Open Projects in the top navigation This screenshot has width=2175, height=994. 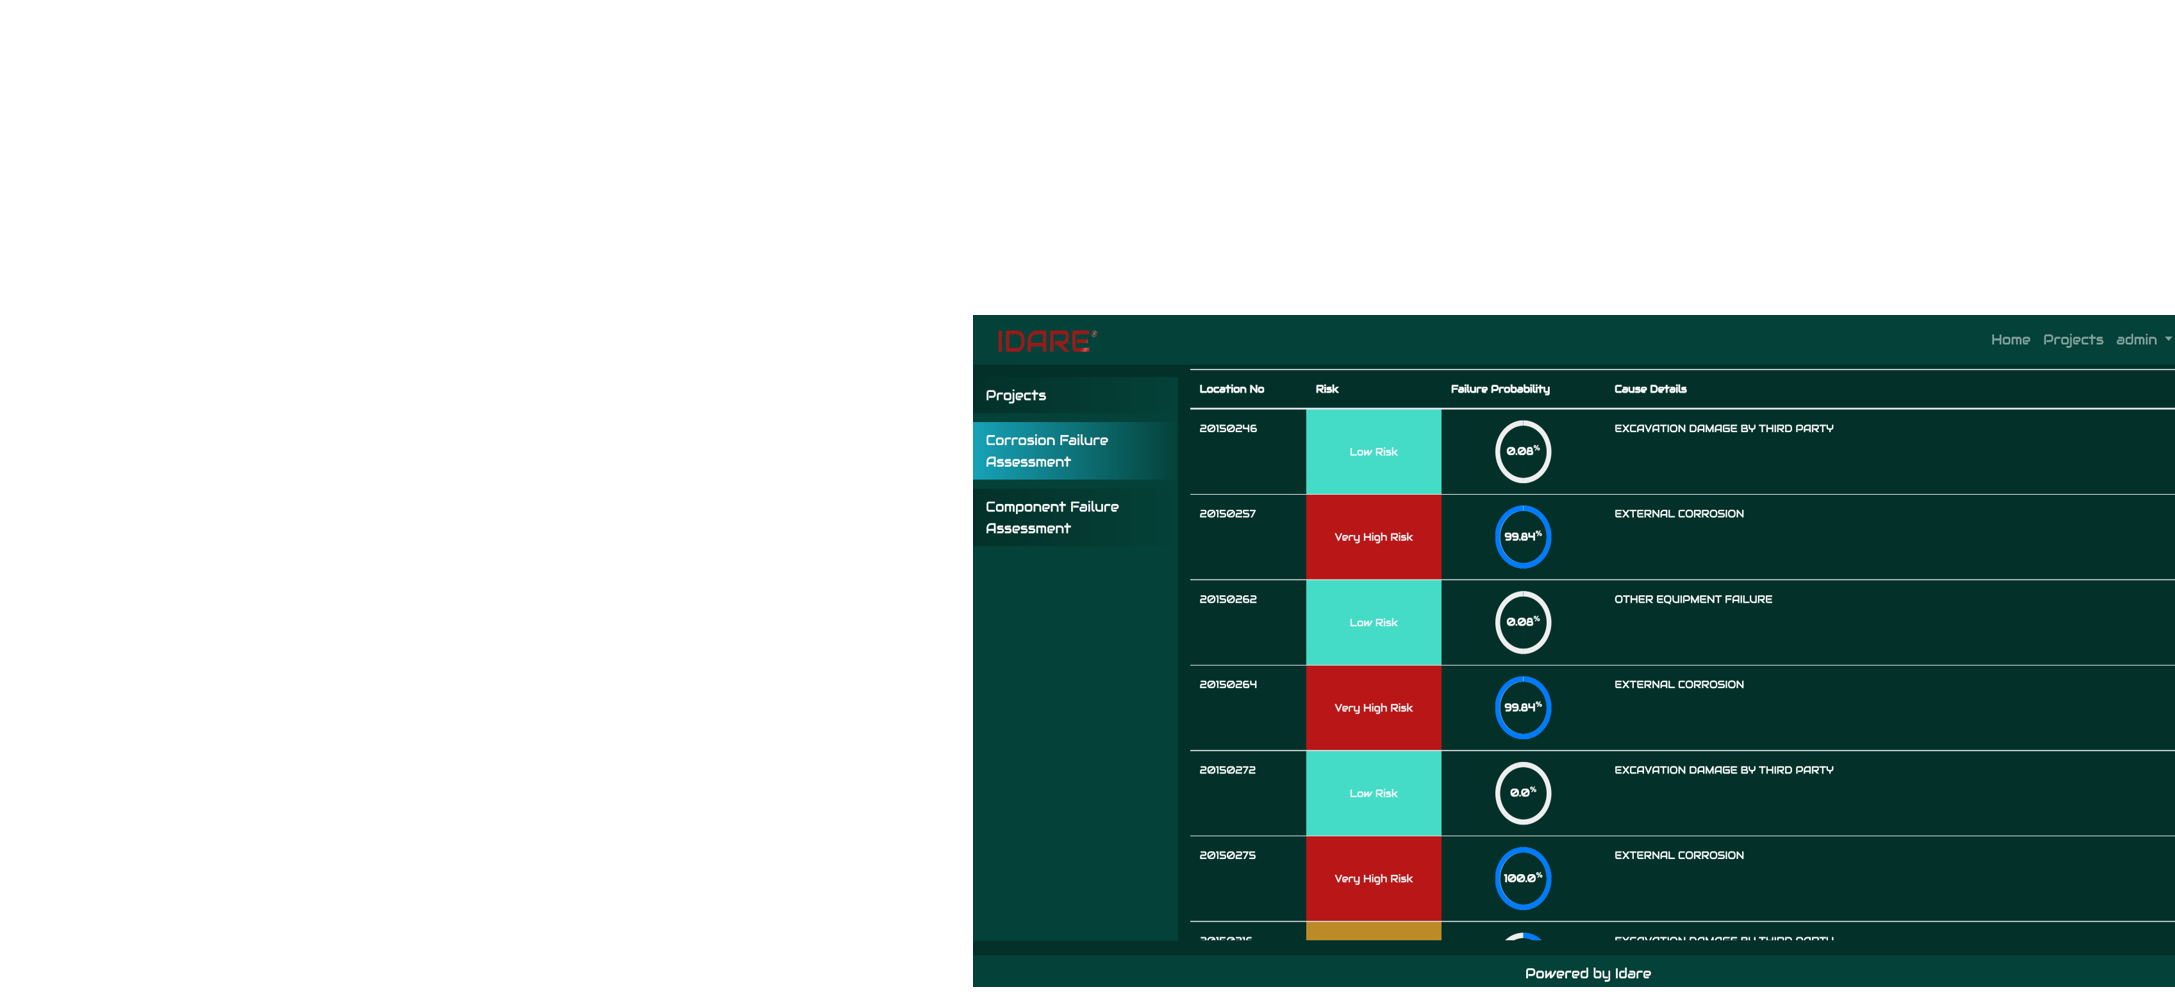[x=2073, y=340]
